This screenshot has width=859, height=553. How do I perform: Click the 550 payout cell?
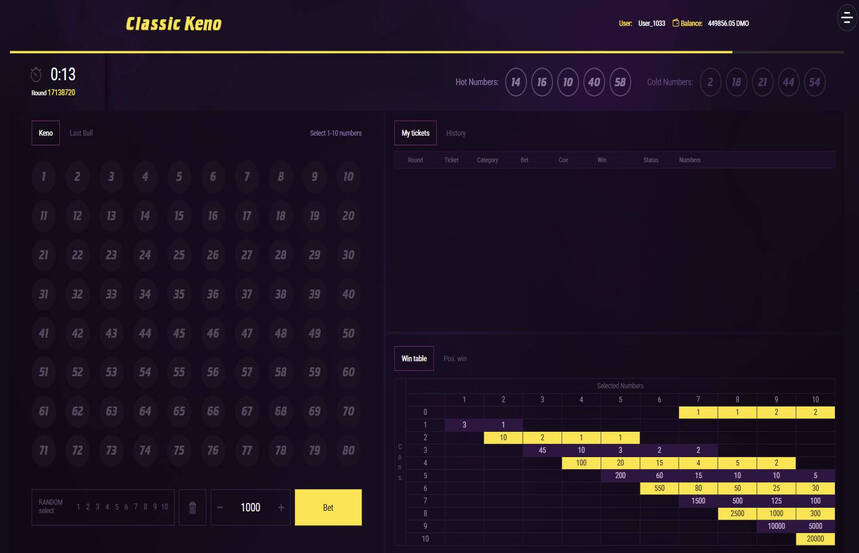pyautogui.click(x=659, y=488)
